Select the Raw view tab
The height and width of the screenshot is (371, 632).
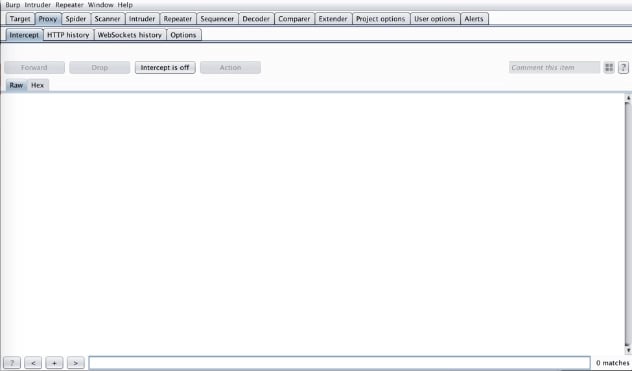click(17, 85)
